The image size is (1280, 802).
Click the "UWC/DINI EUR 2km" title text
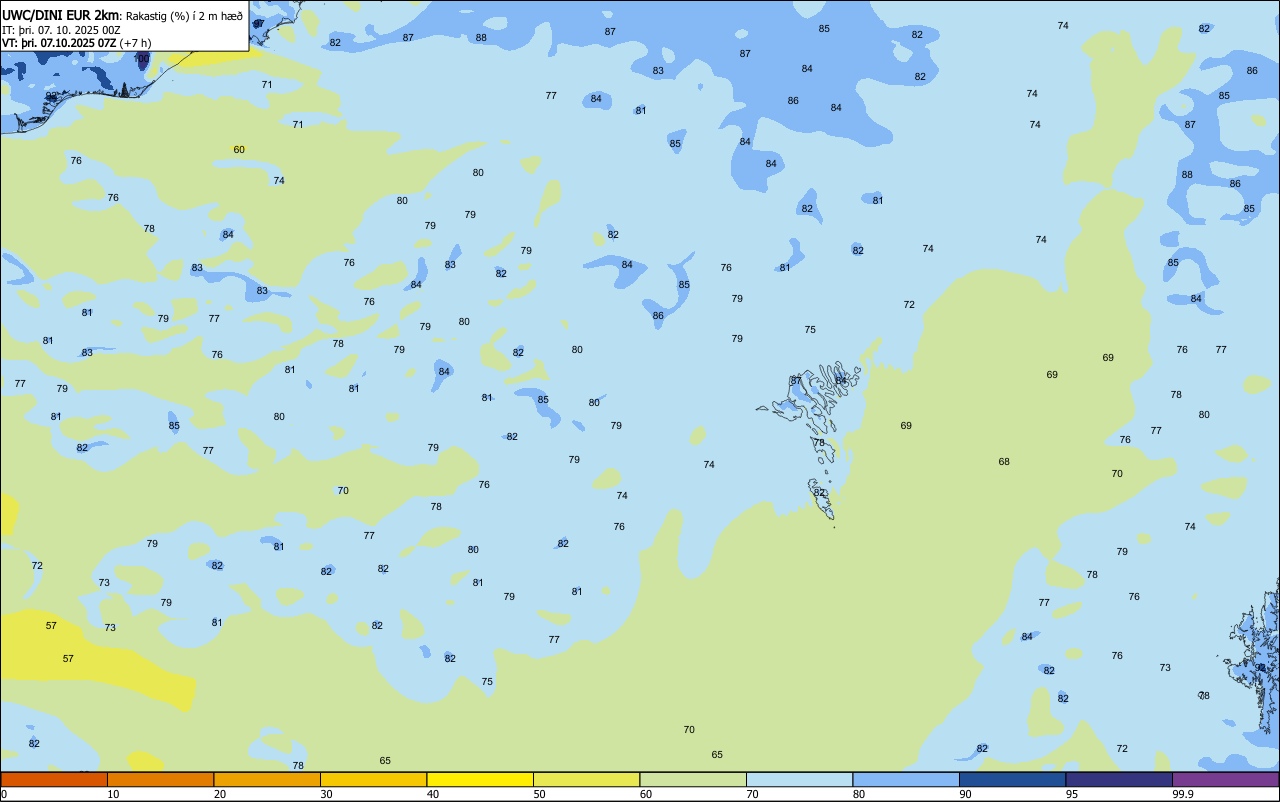point(61,15)
